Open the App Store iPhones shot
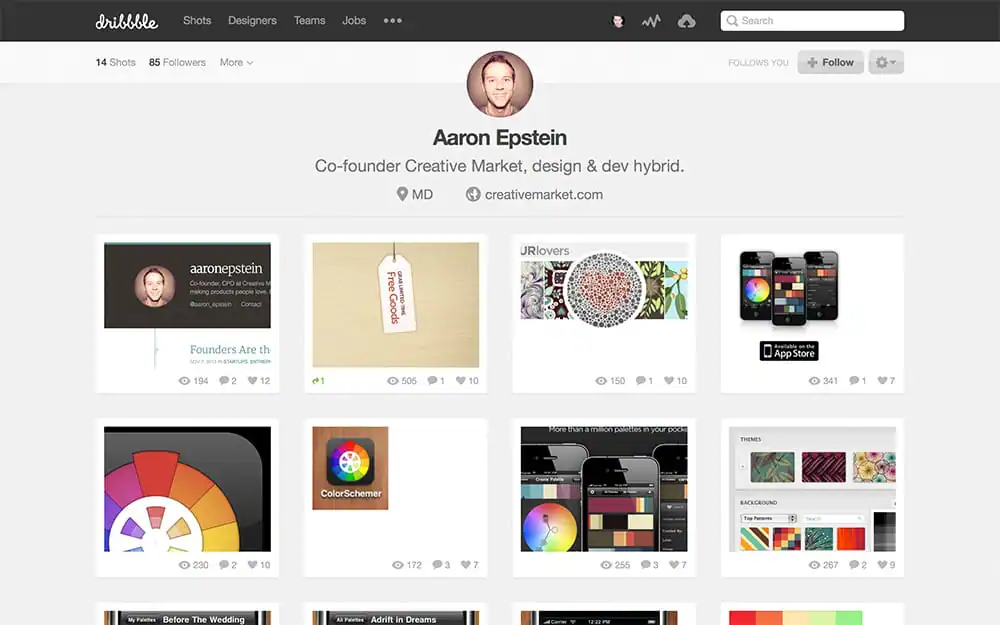Screen dimensions: 1000x625 [x=812, y=305]
